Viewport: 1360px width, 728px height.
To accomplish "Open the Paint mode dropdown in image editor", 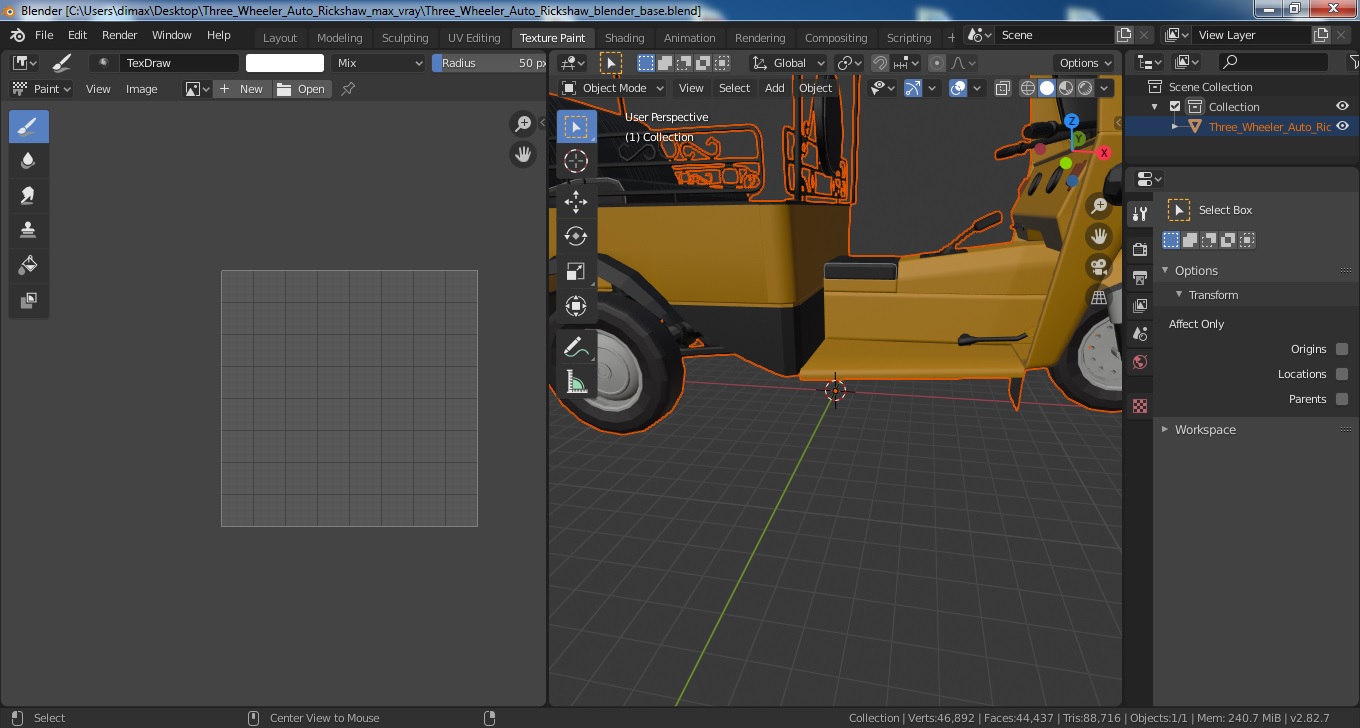I will coord(41,89).
